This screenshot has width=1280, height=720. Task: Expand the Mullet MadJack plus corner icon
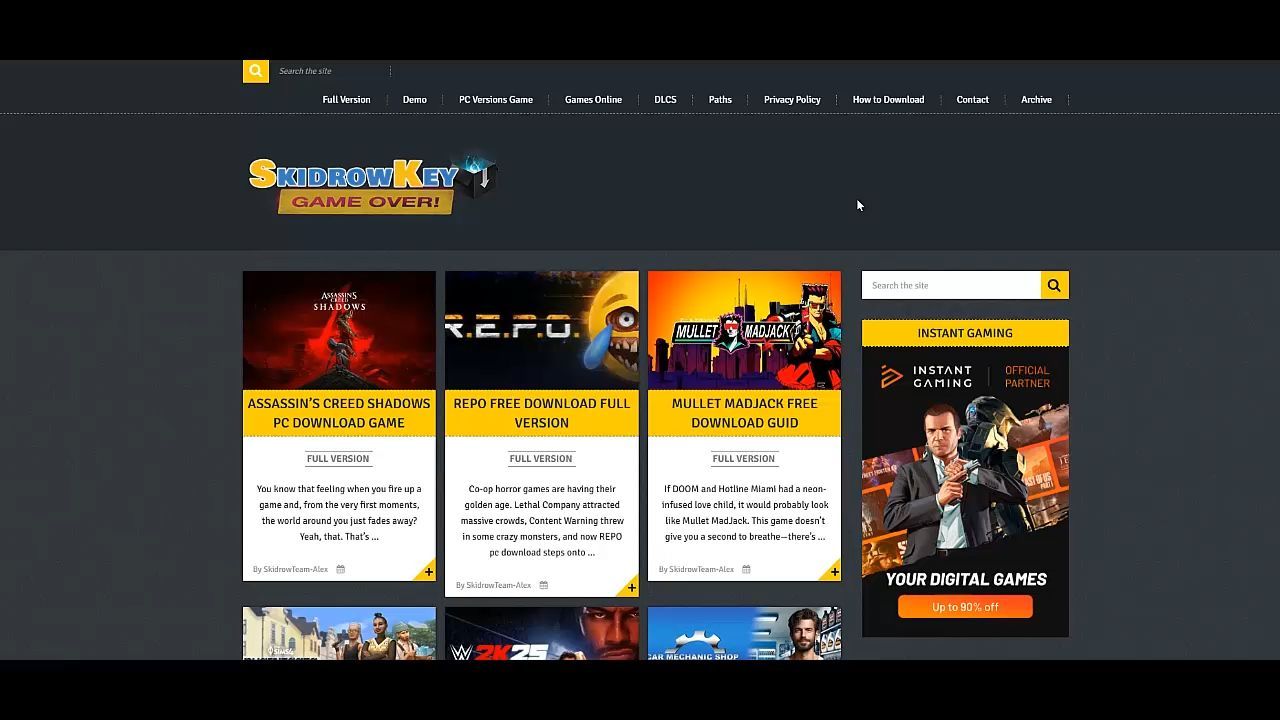coord(834,571)
